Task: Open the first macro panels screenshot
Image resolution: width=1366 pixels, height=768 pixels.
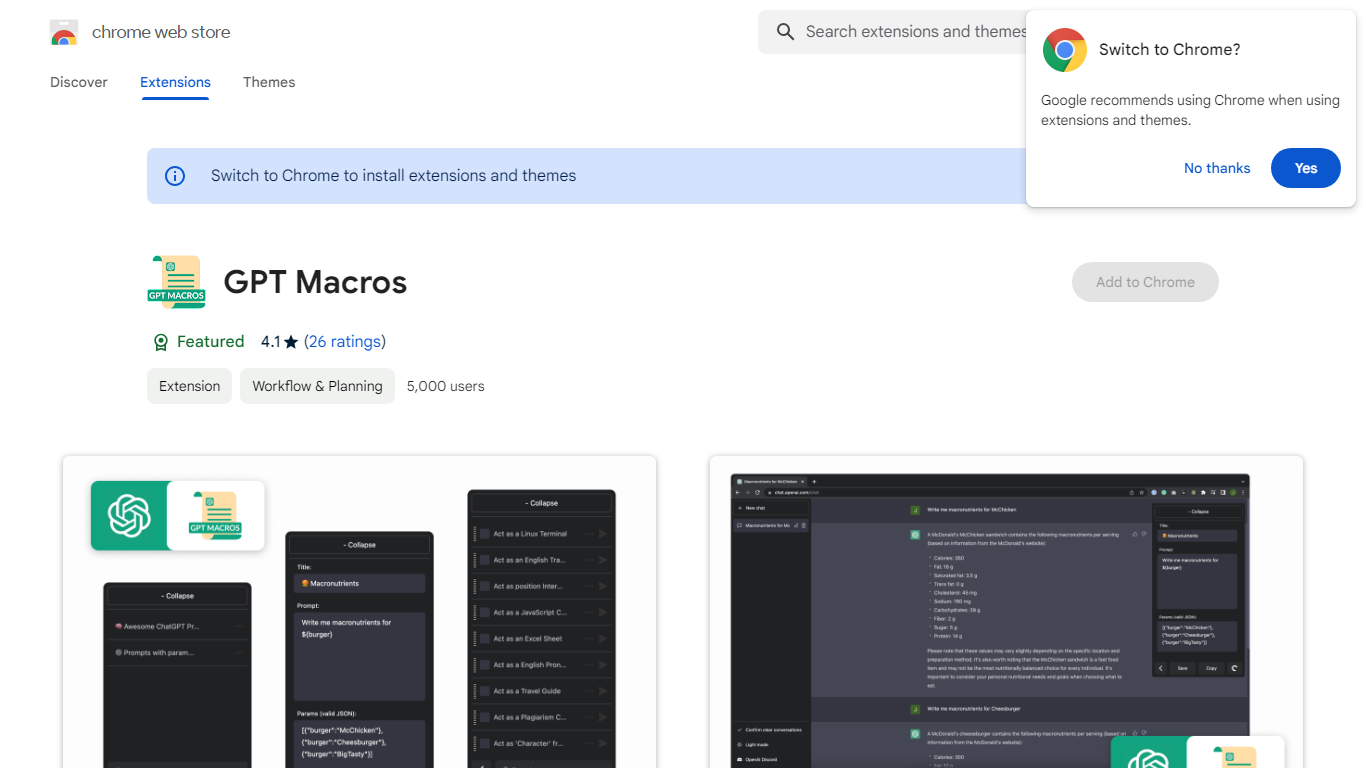Action: point(359,612)
